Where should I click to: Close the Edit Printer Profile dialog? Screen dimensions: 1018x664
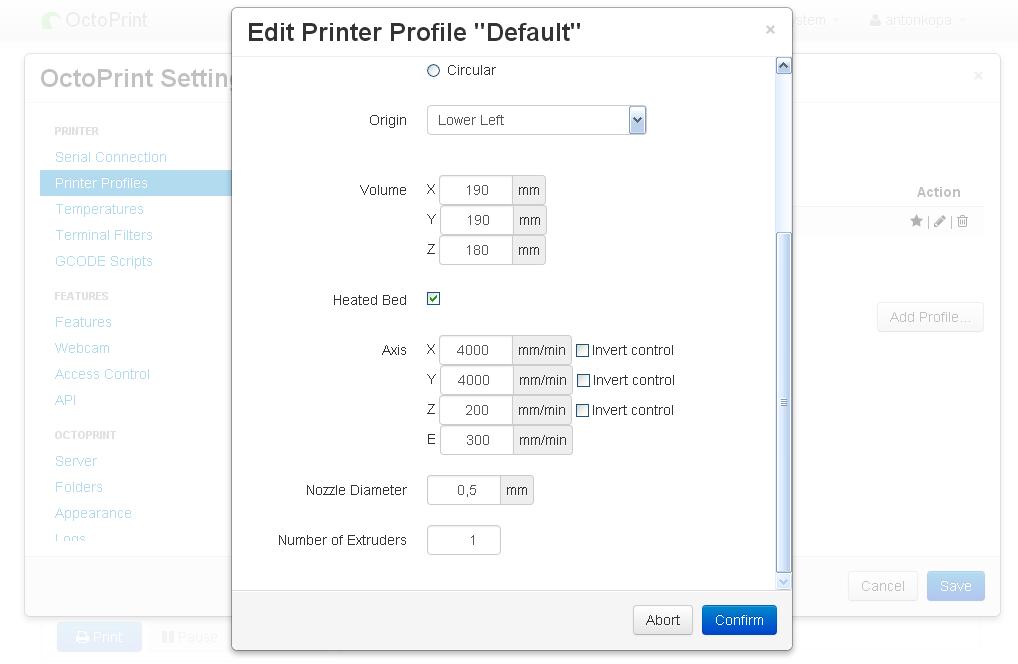pos(770,30)
